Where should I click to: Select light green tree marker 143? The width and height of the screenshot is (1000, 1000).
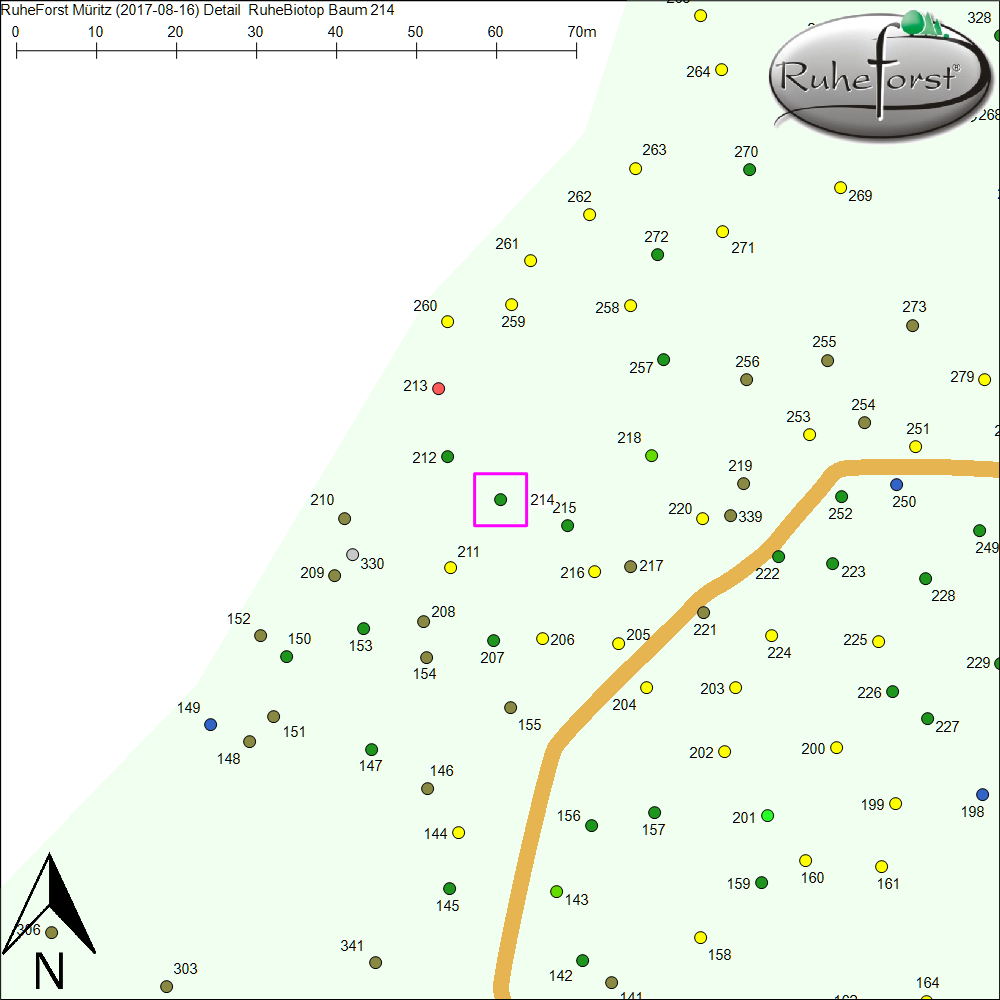pyautogui.click(x=556, y=891)
